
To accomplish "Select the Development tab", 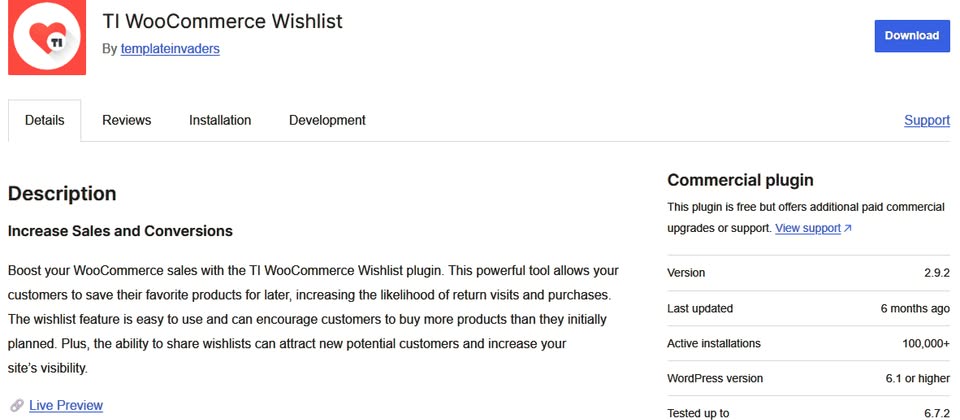I will click(x=327, y=121).
